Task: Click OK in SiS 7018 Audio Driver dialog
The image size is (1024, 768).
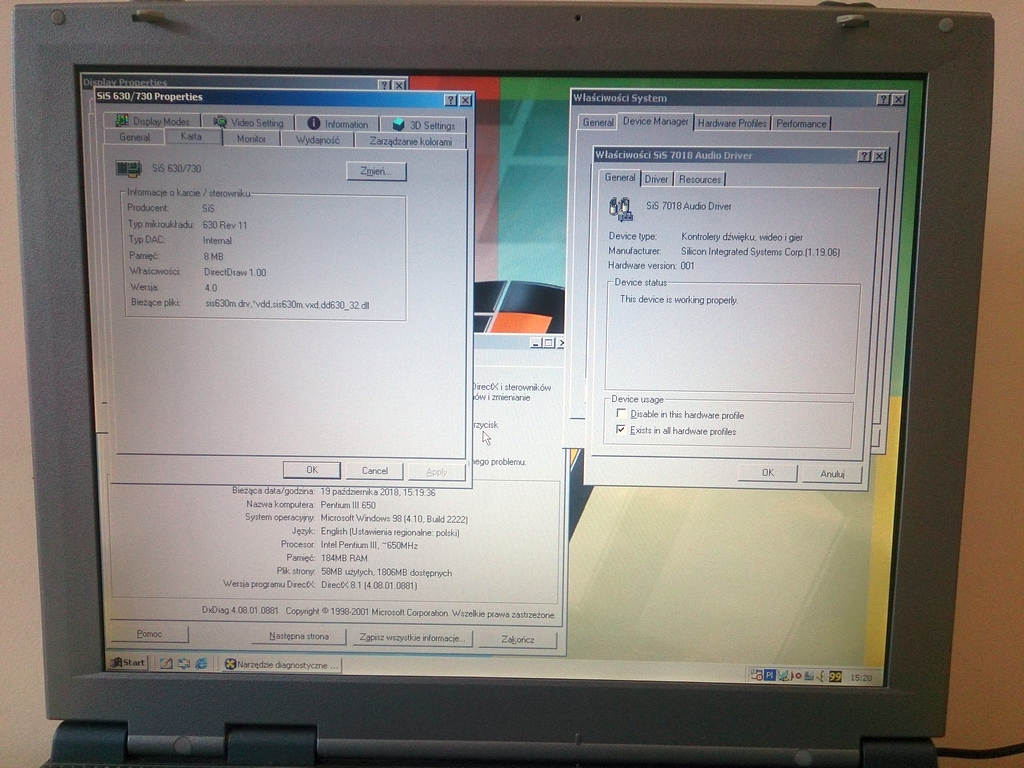Action: pos(767,472)
